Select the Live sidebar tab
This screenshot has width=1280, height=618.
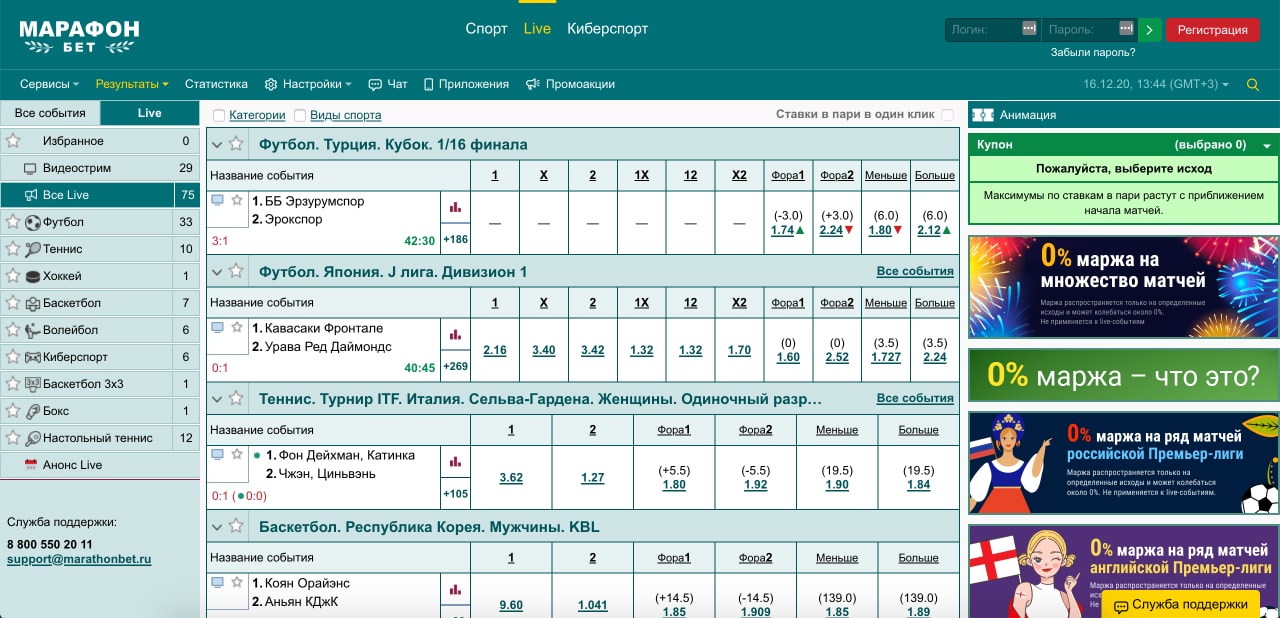click(x=150, y=113)
